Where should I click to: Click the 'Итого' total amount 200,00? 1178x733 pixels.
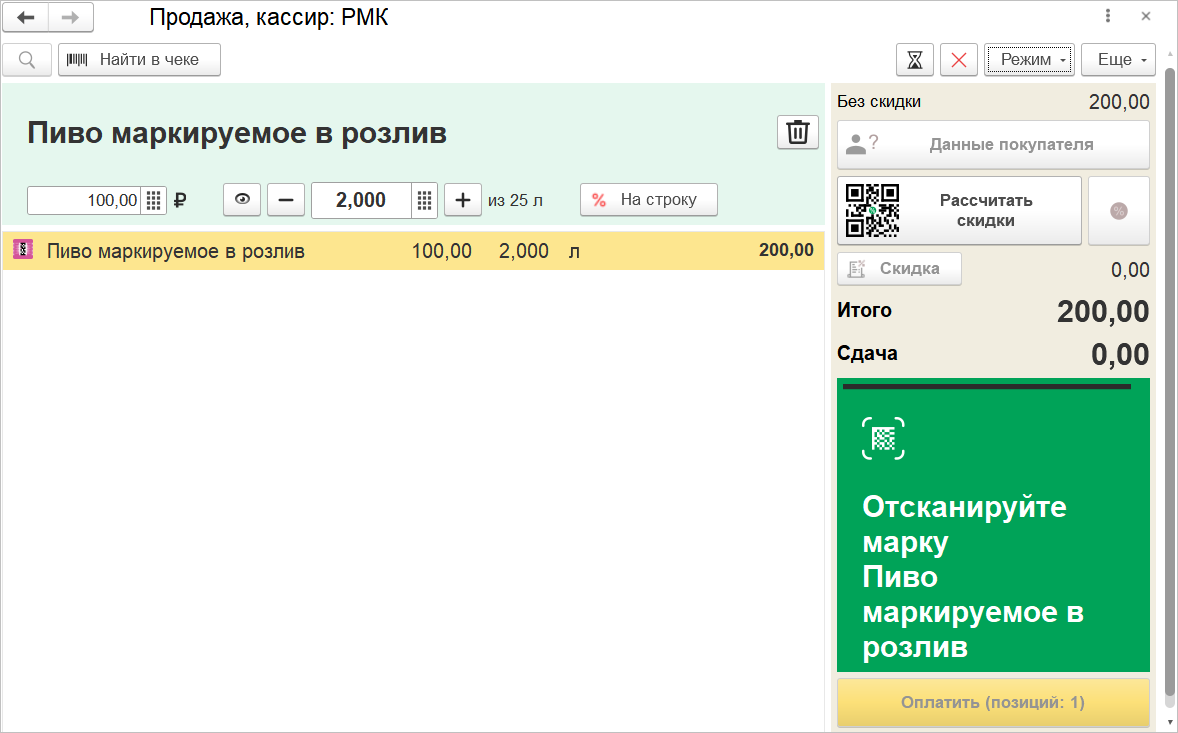[1103, 311]
